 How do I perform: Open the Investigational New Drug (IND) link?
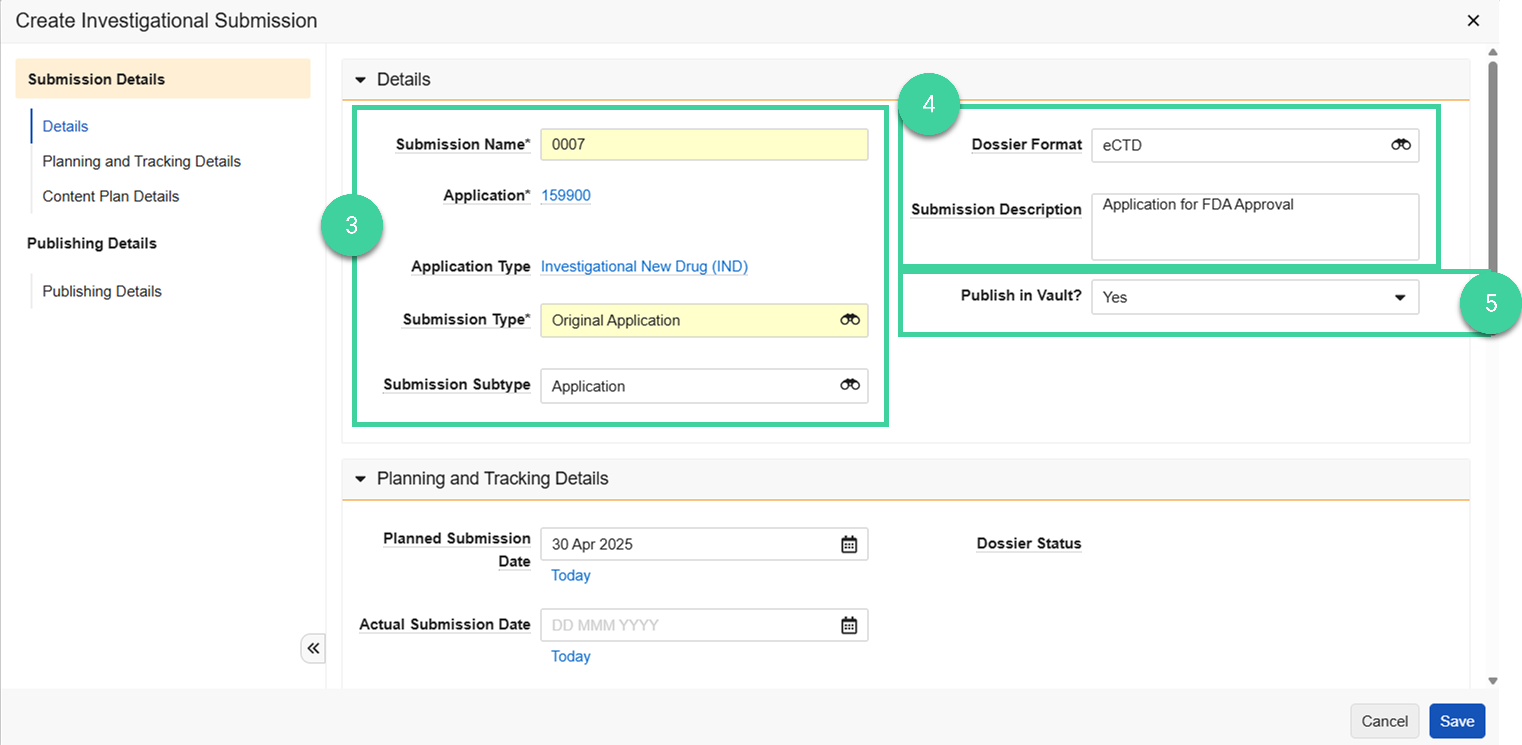(x=644, y=266)
